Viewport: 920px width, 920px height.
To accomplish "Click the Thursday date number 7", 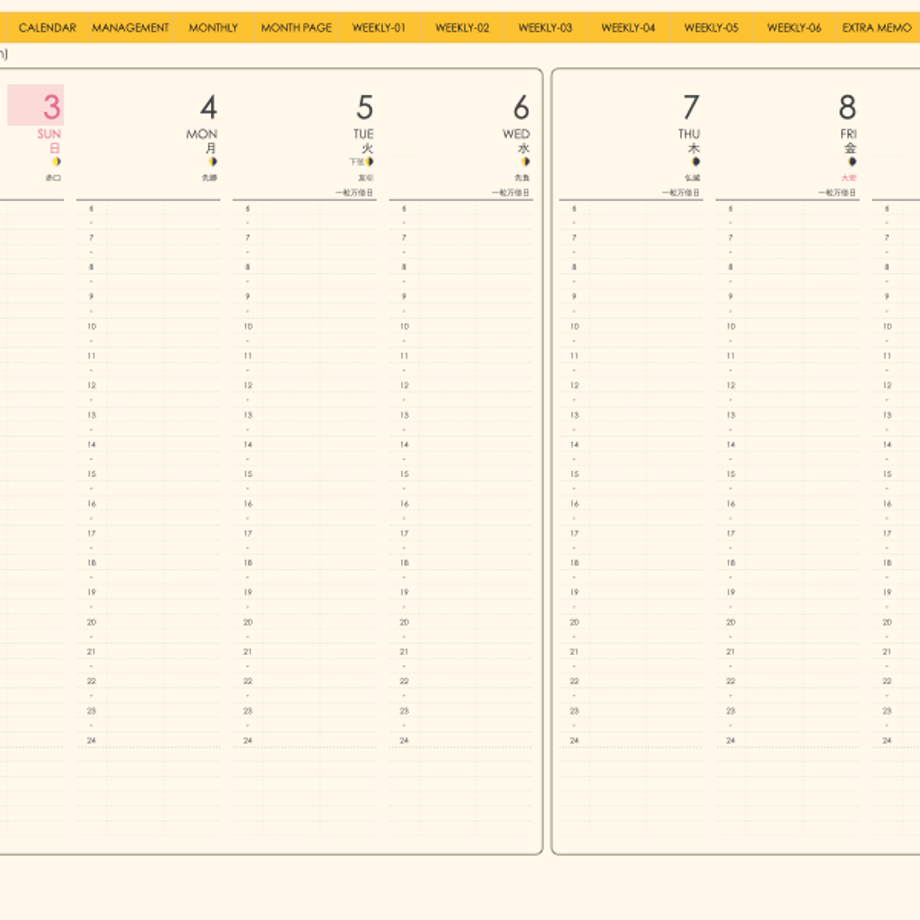I will point(691,107).
